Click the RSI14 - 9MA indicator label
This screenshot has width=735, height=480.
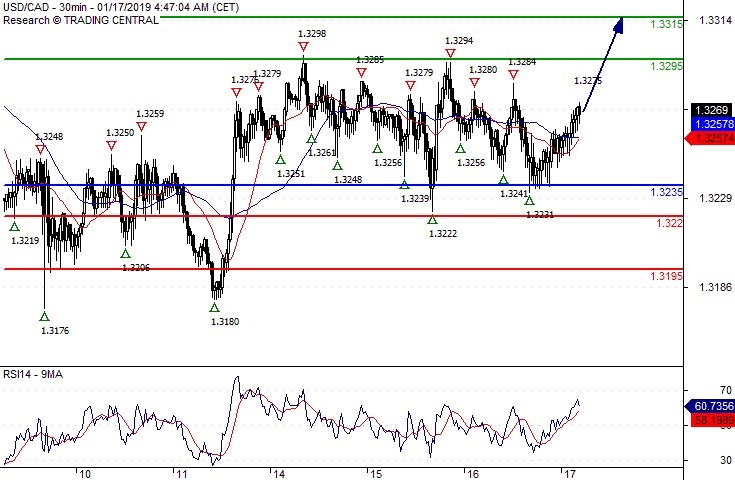tap(33, 374)
